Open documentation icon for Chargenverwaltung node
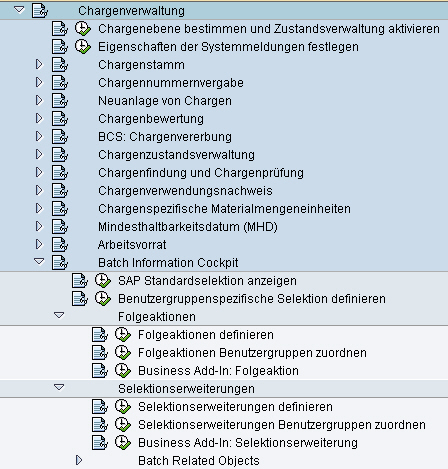Screen dimensions: 448x469 tap(40, 10)
